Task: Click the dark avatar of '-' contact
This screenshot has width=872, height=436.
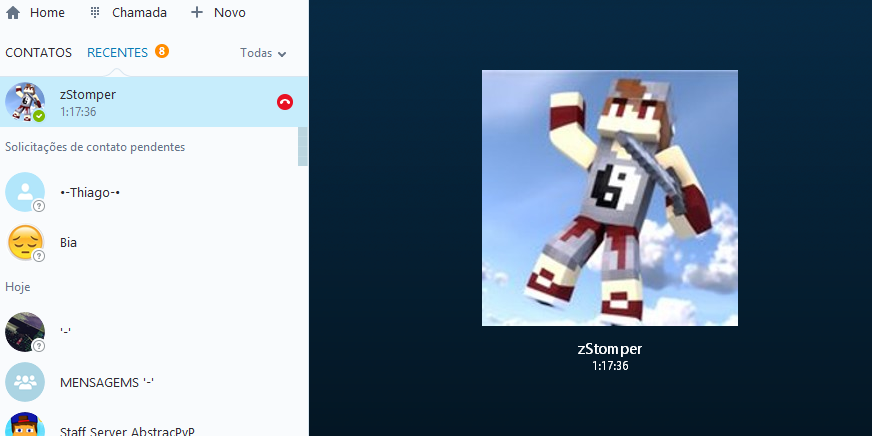Action: point(25,332)
